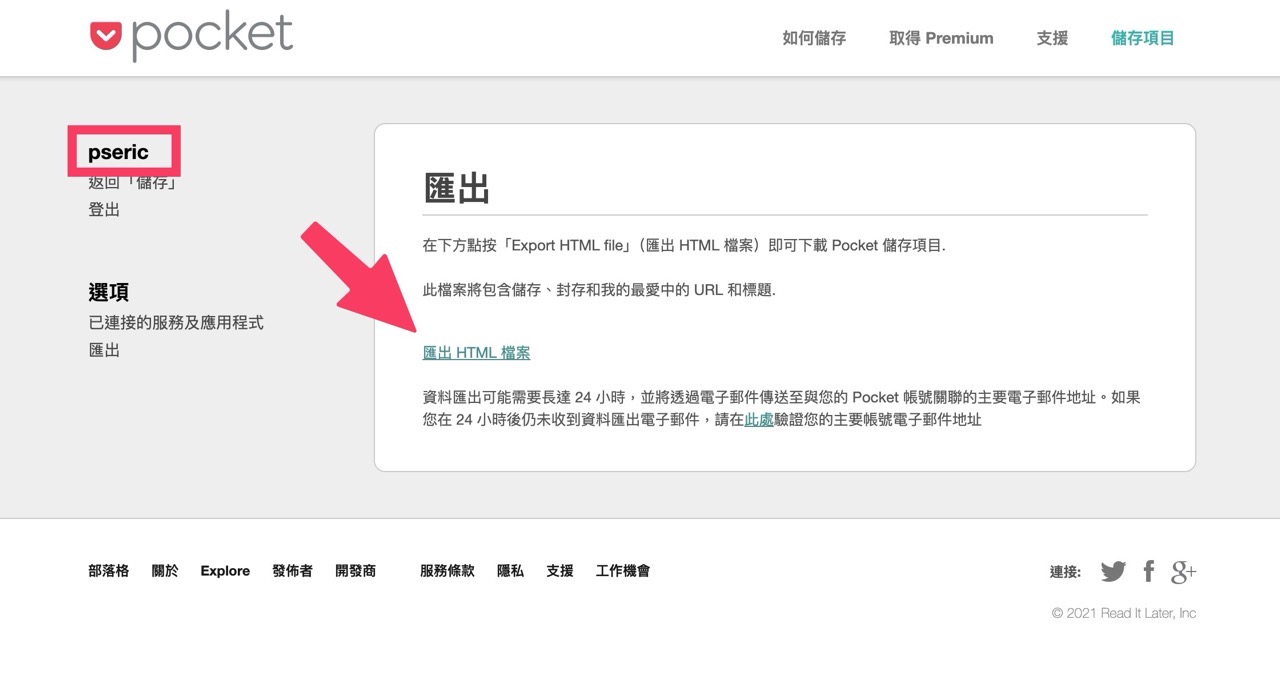Open 隱私 footer link
This screenshot has height=686, width=1280.
pyautogui.click(x=510, y=571)
